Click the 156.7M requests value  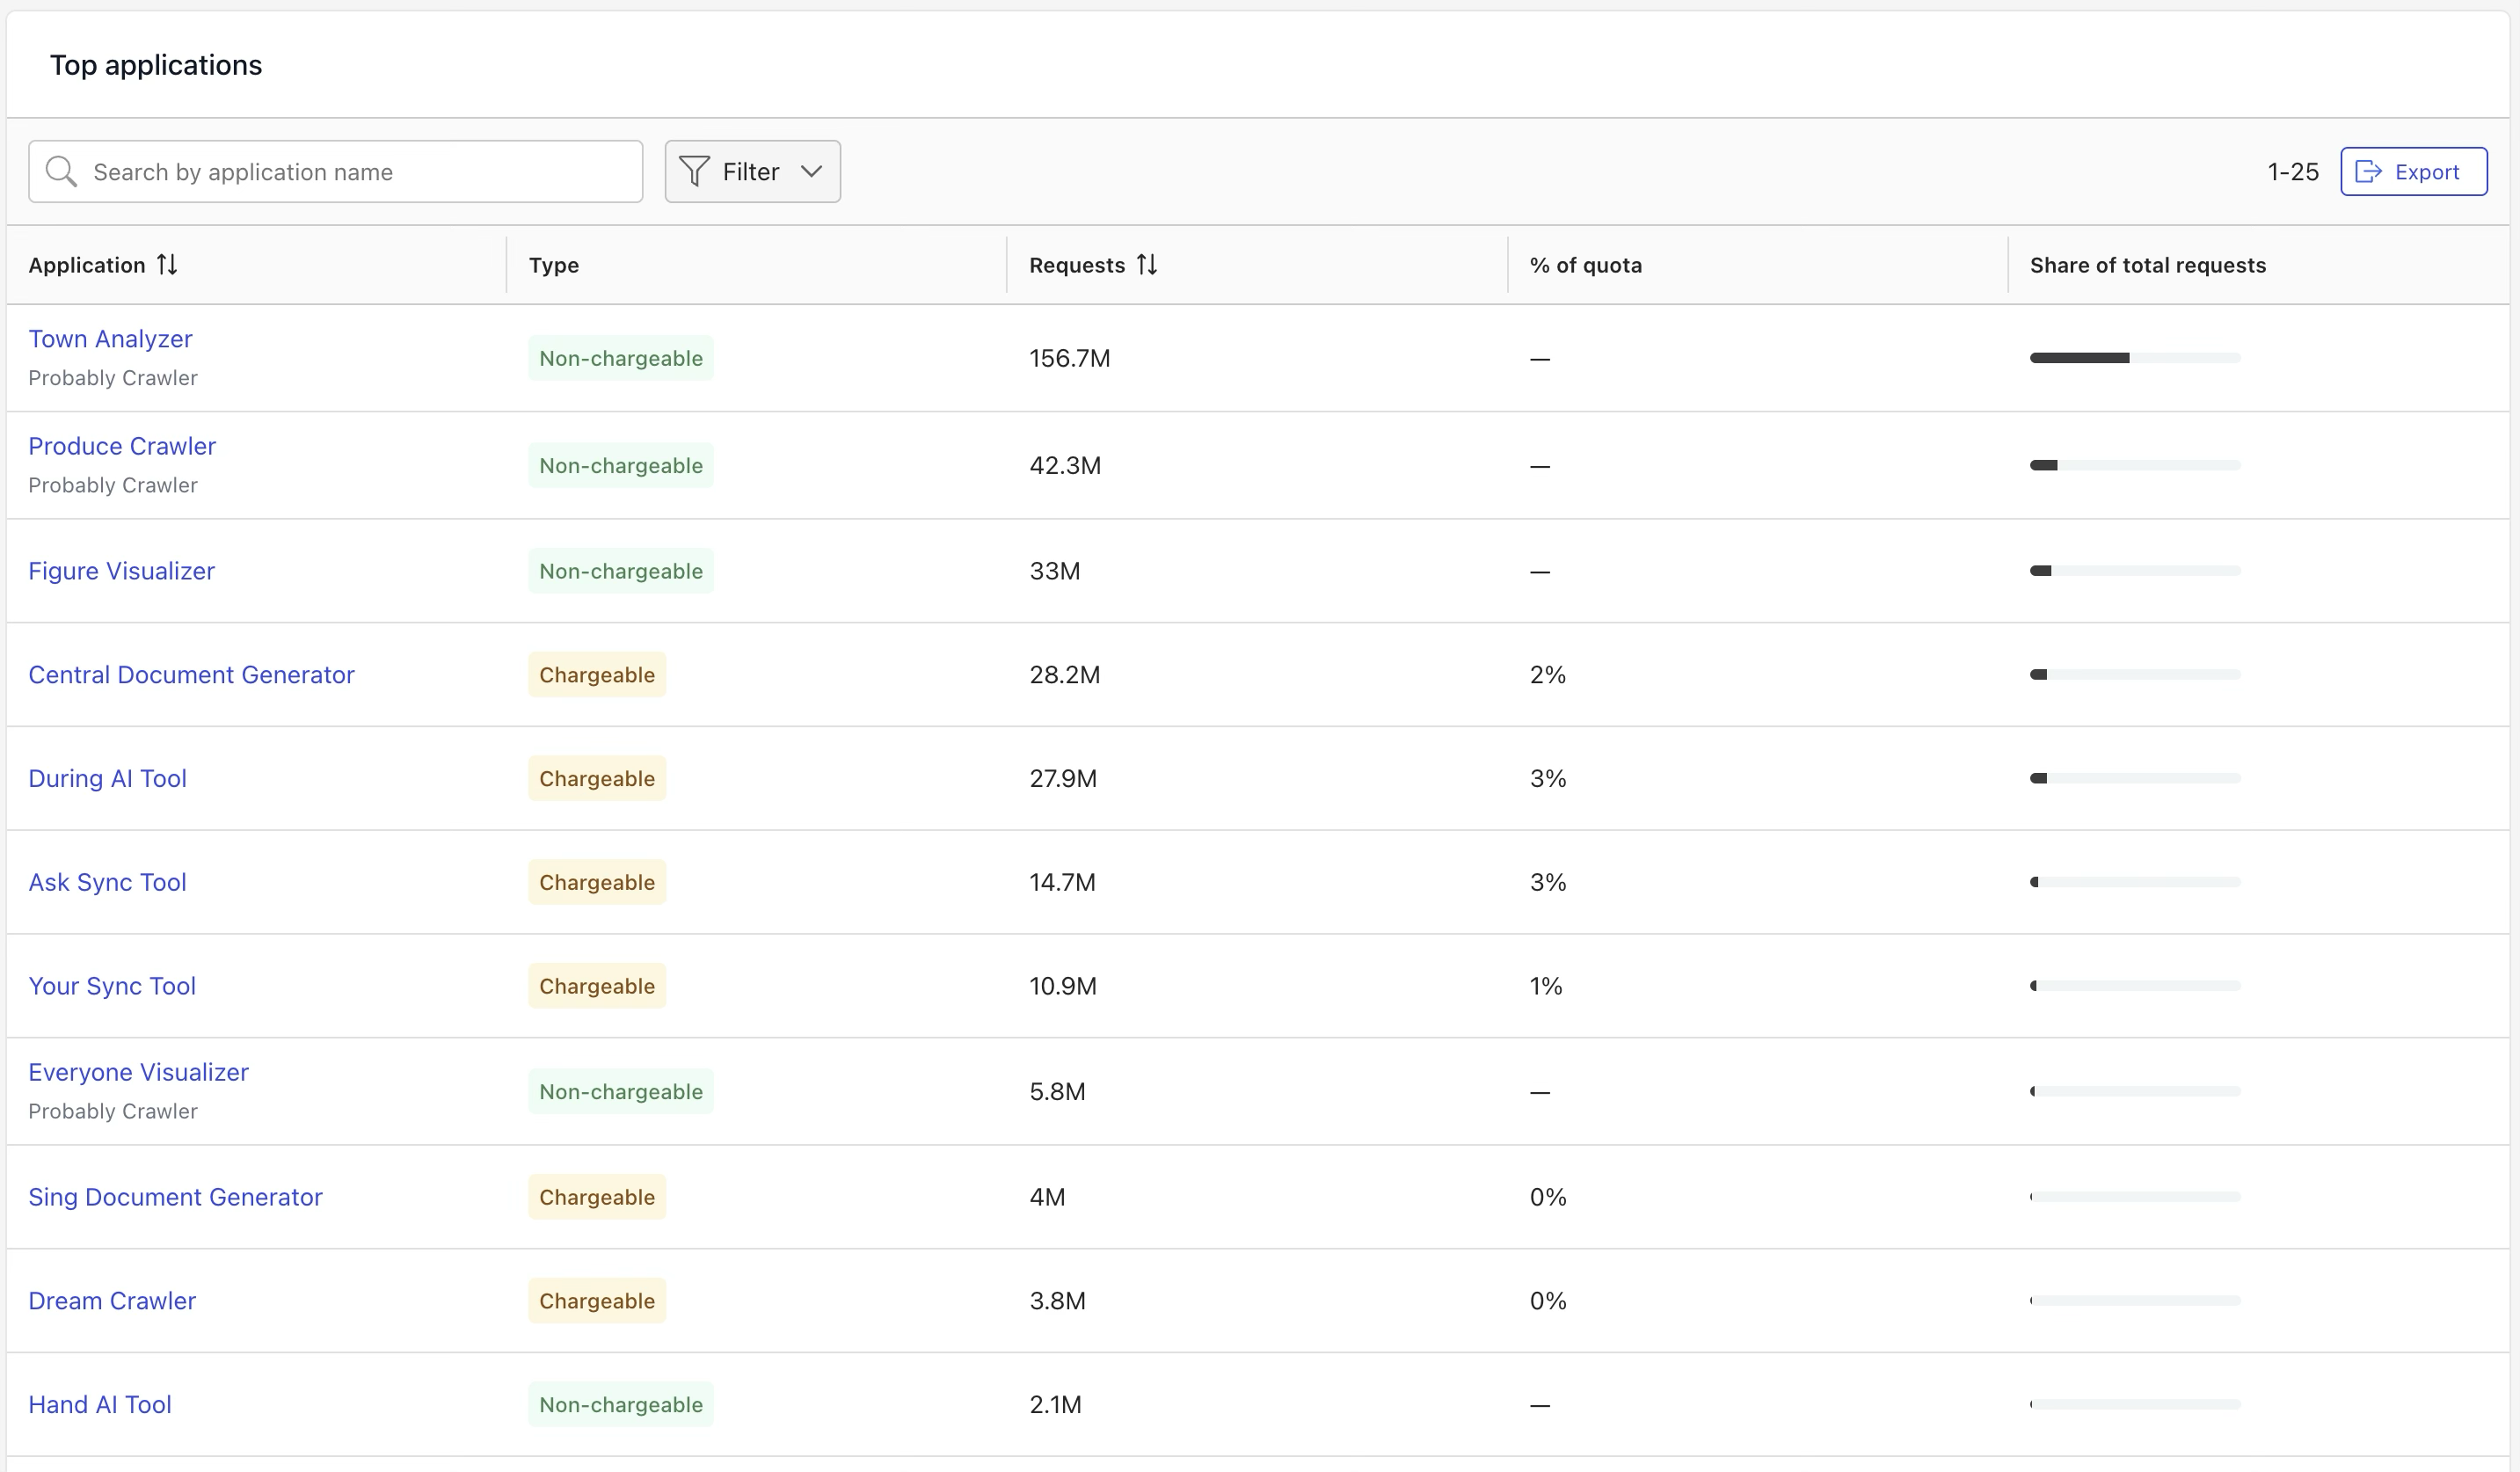point(1070,358)
